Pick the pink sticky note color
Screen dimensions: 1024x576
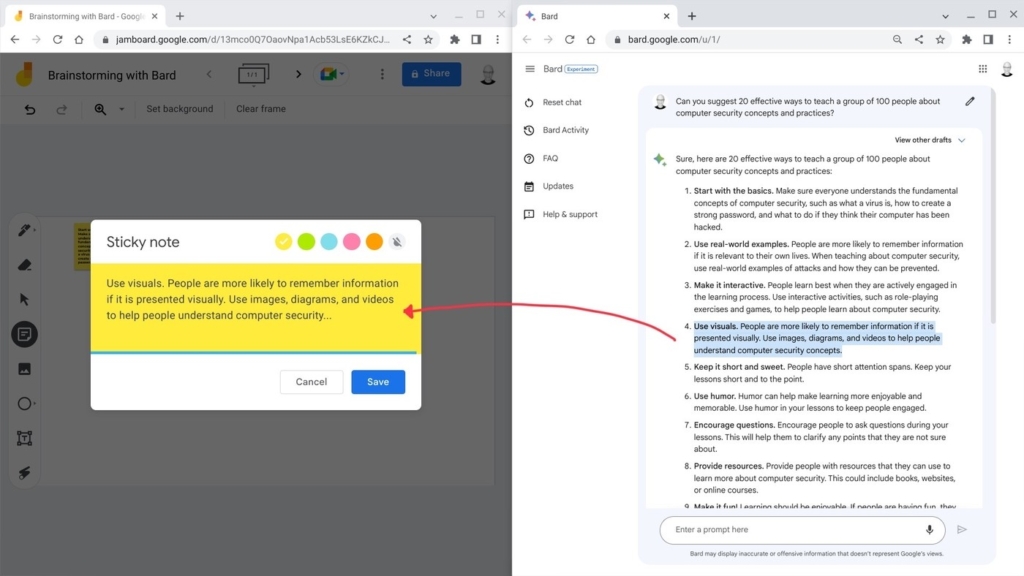[352, 241]
